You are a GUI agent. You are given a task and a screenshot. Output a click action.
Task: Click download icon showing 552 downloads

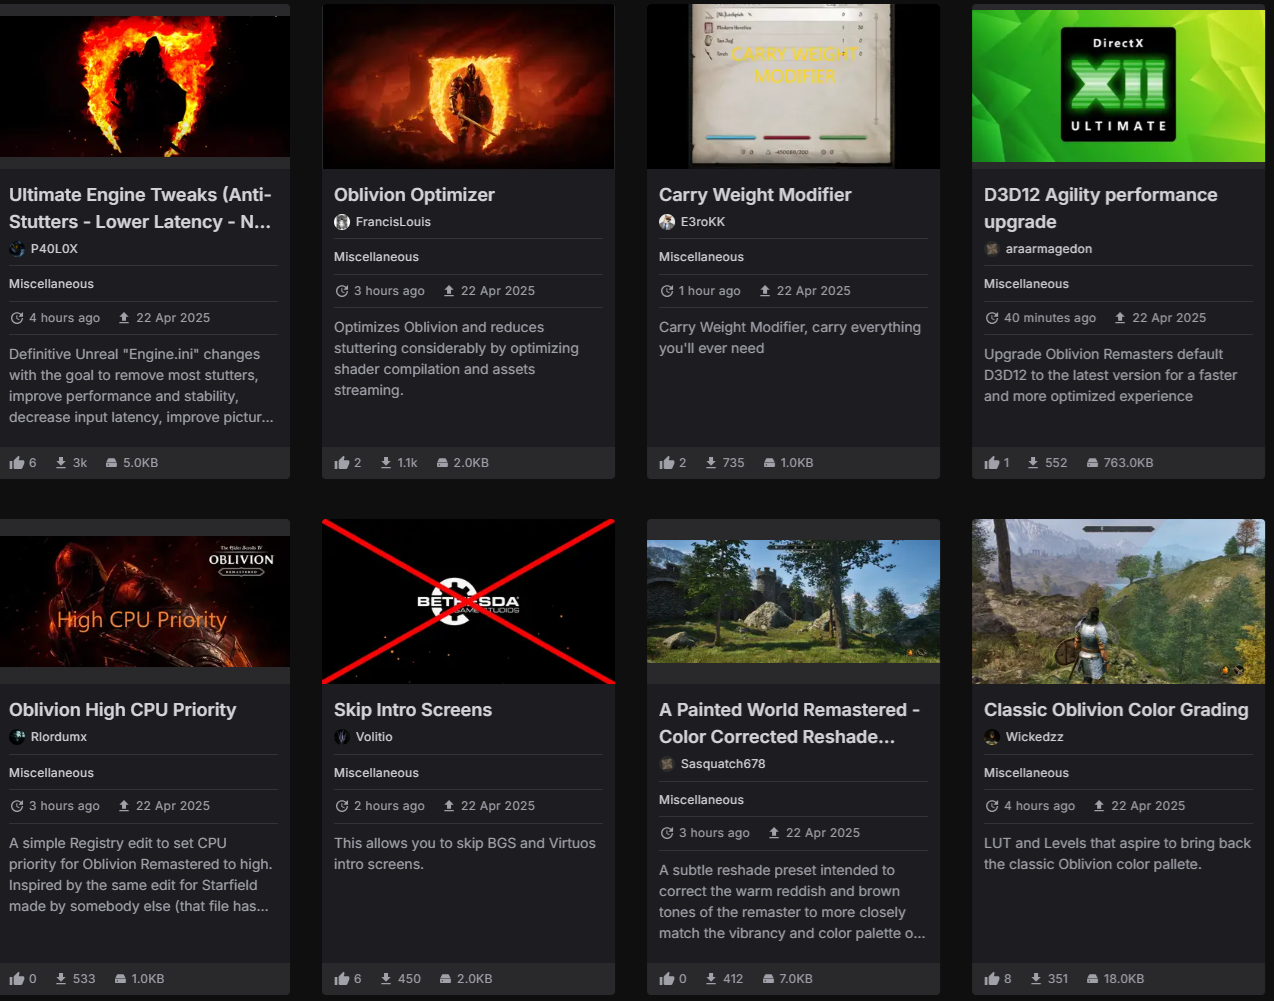pyautogui.click(x=1033, y=463)
